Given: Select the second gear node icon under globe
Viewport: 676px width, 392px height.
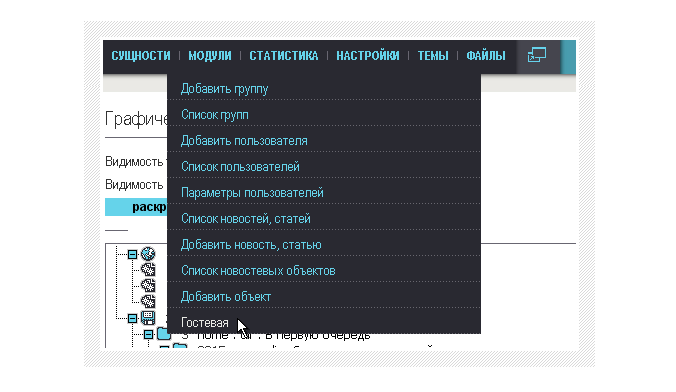Looking at the screenshot, I should (x=148, y=285).
